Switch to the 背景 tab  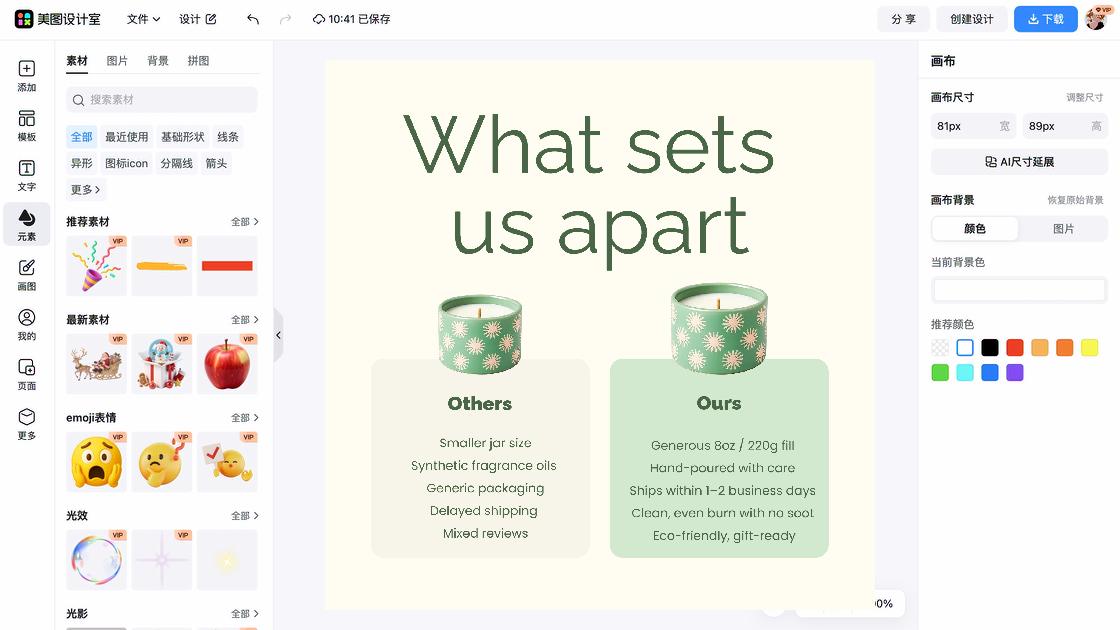158,61
